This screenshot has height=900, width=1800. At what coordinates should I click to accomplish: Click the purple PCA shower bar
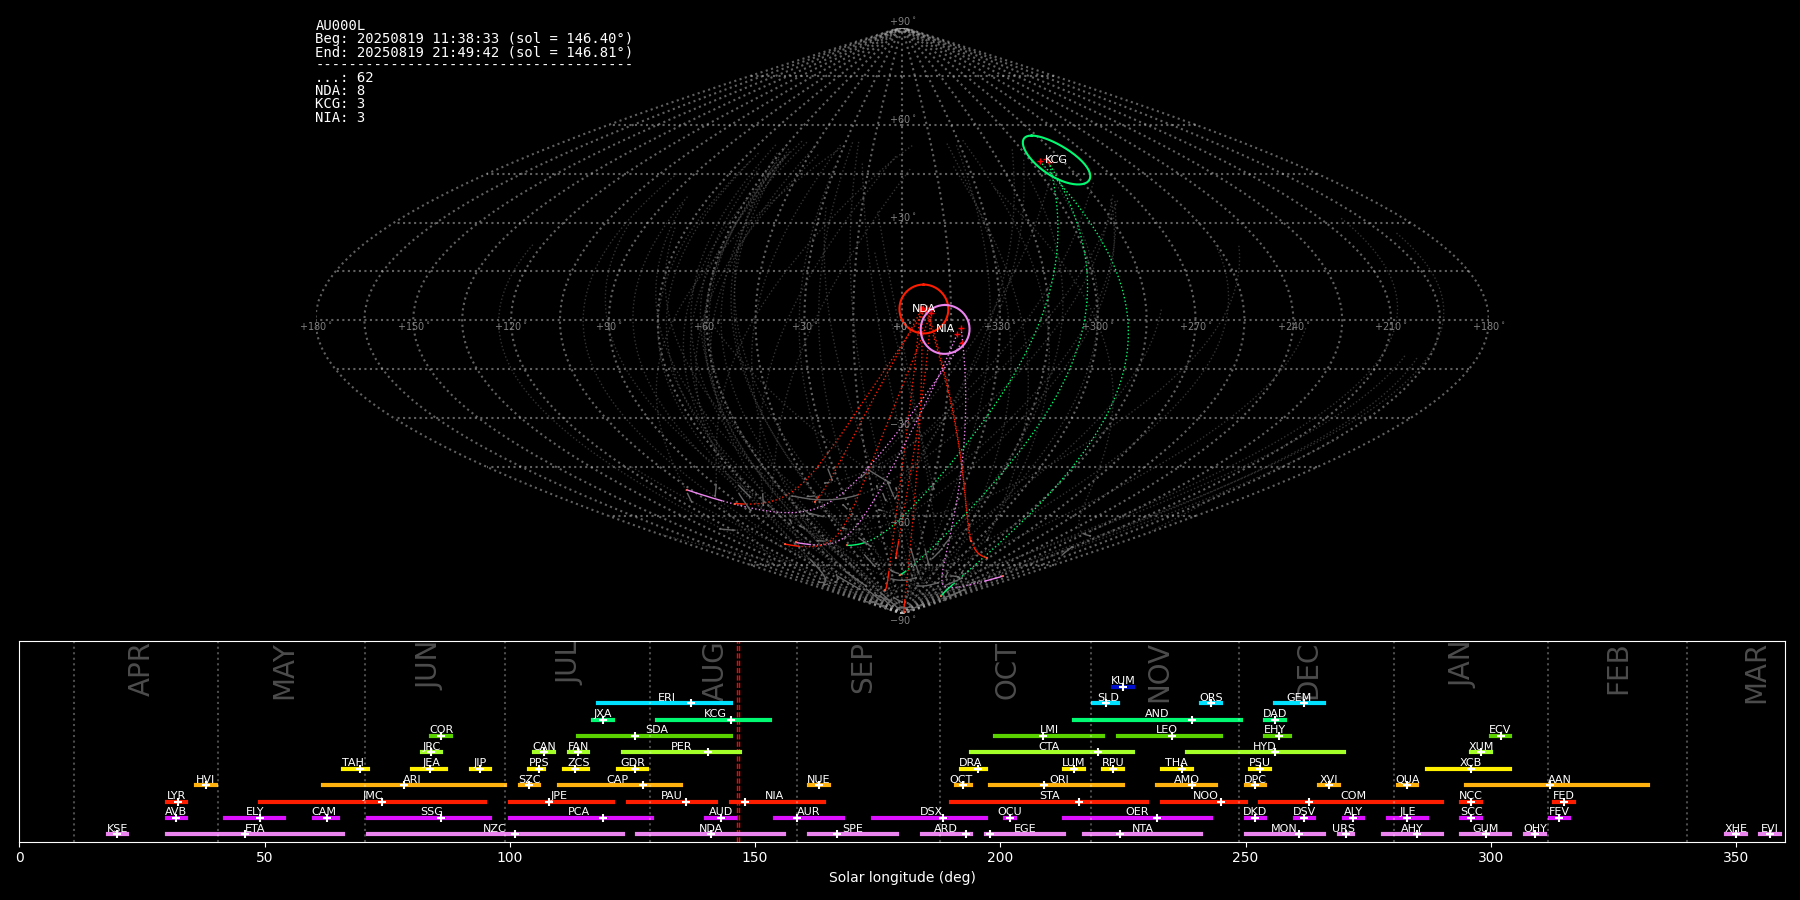coord(580,818)
